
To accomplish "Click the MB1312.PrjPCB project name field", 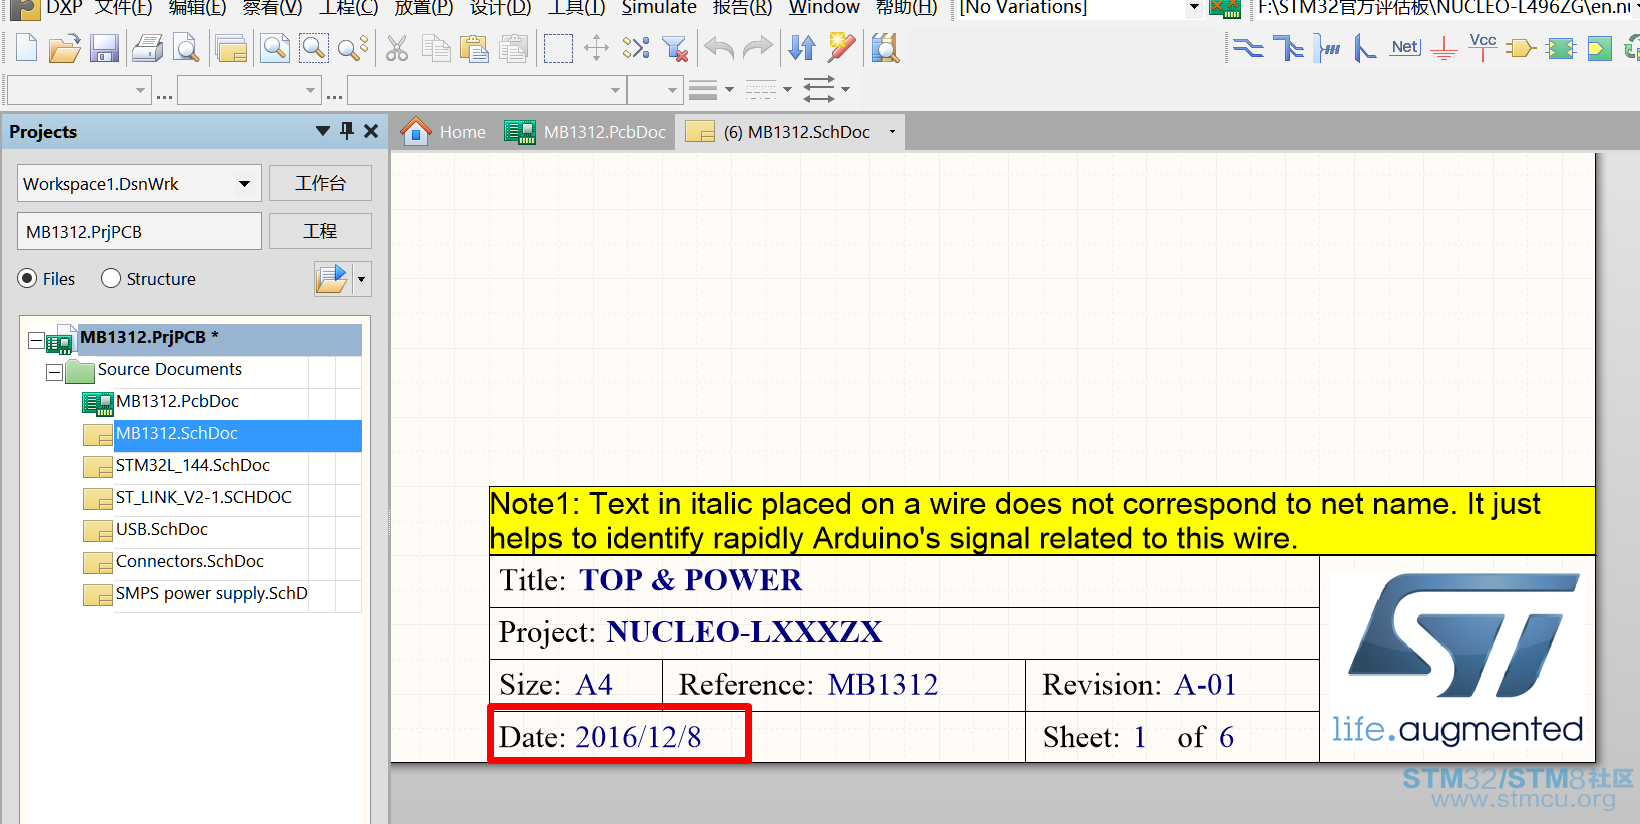I will (x=139, y=231).
